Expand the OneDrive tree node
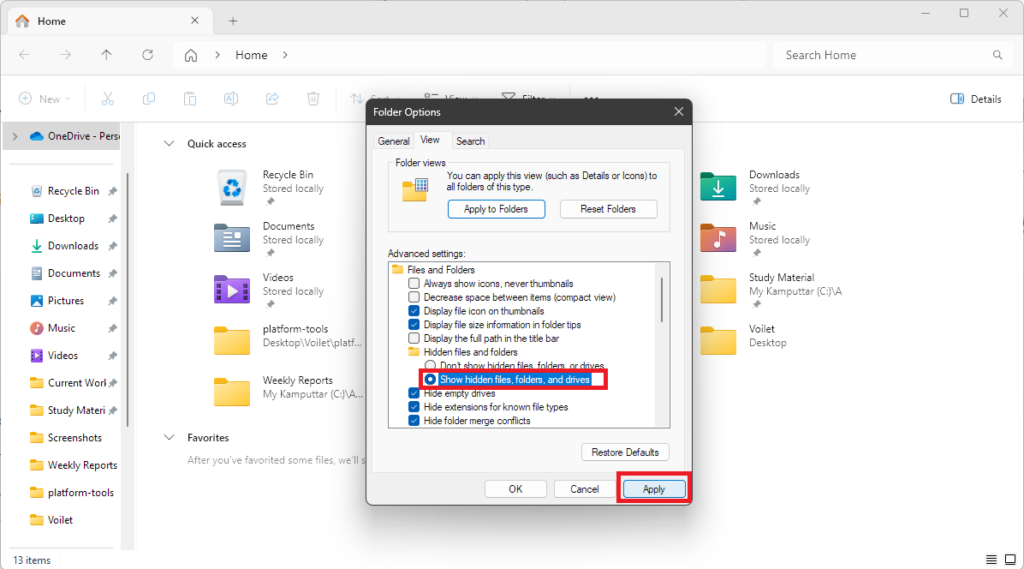Viewport: 1024px width, 569px height. pos(14,136)
